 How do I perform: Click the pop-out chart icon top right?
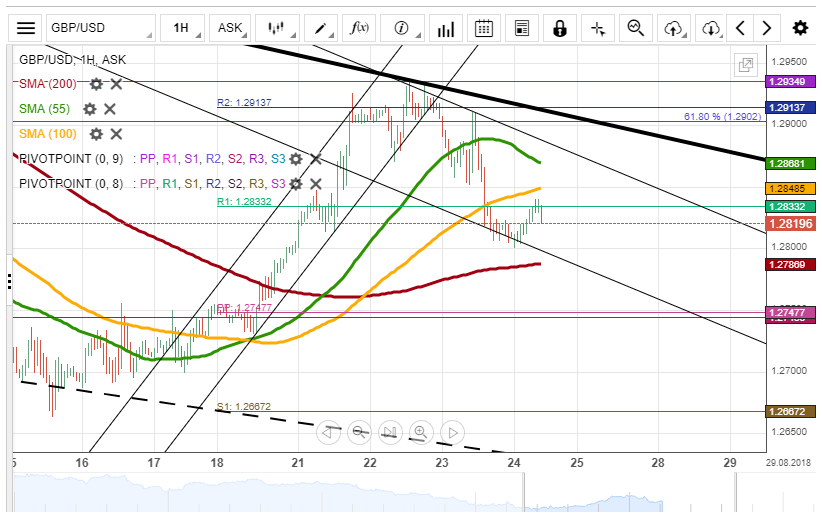[745, 65]
